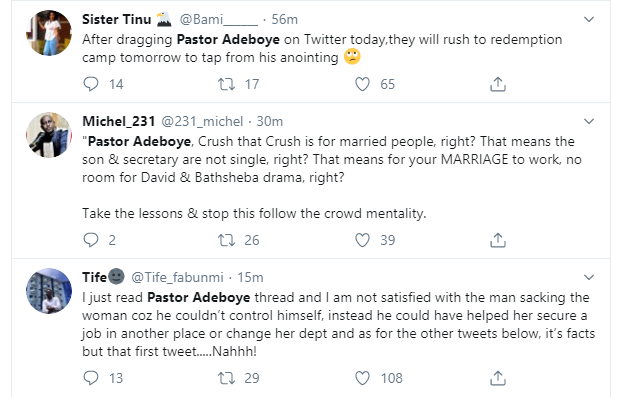Retweet Tife's tweet with 29 retweets

[x=226, y=378]
